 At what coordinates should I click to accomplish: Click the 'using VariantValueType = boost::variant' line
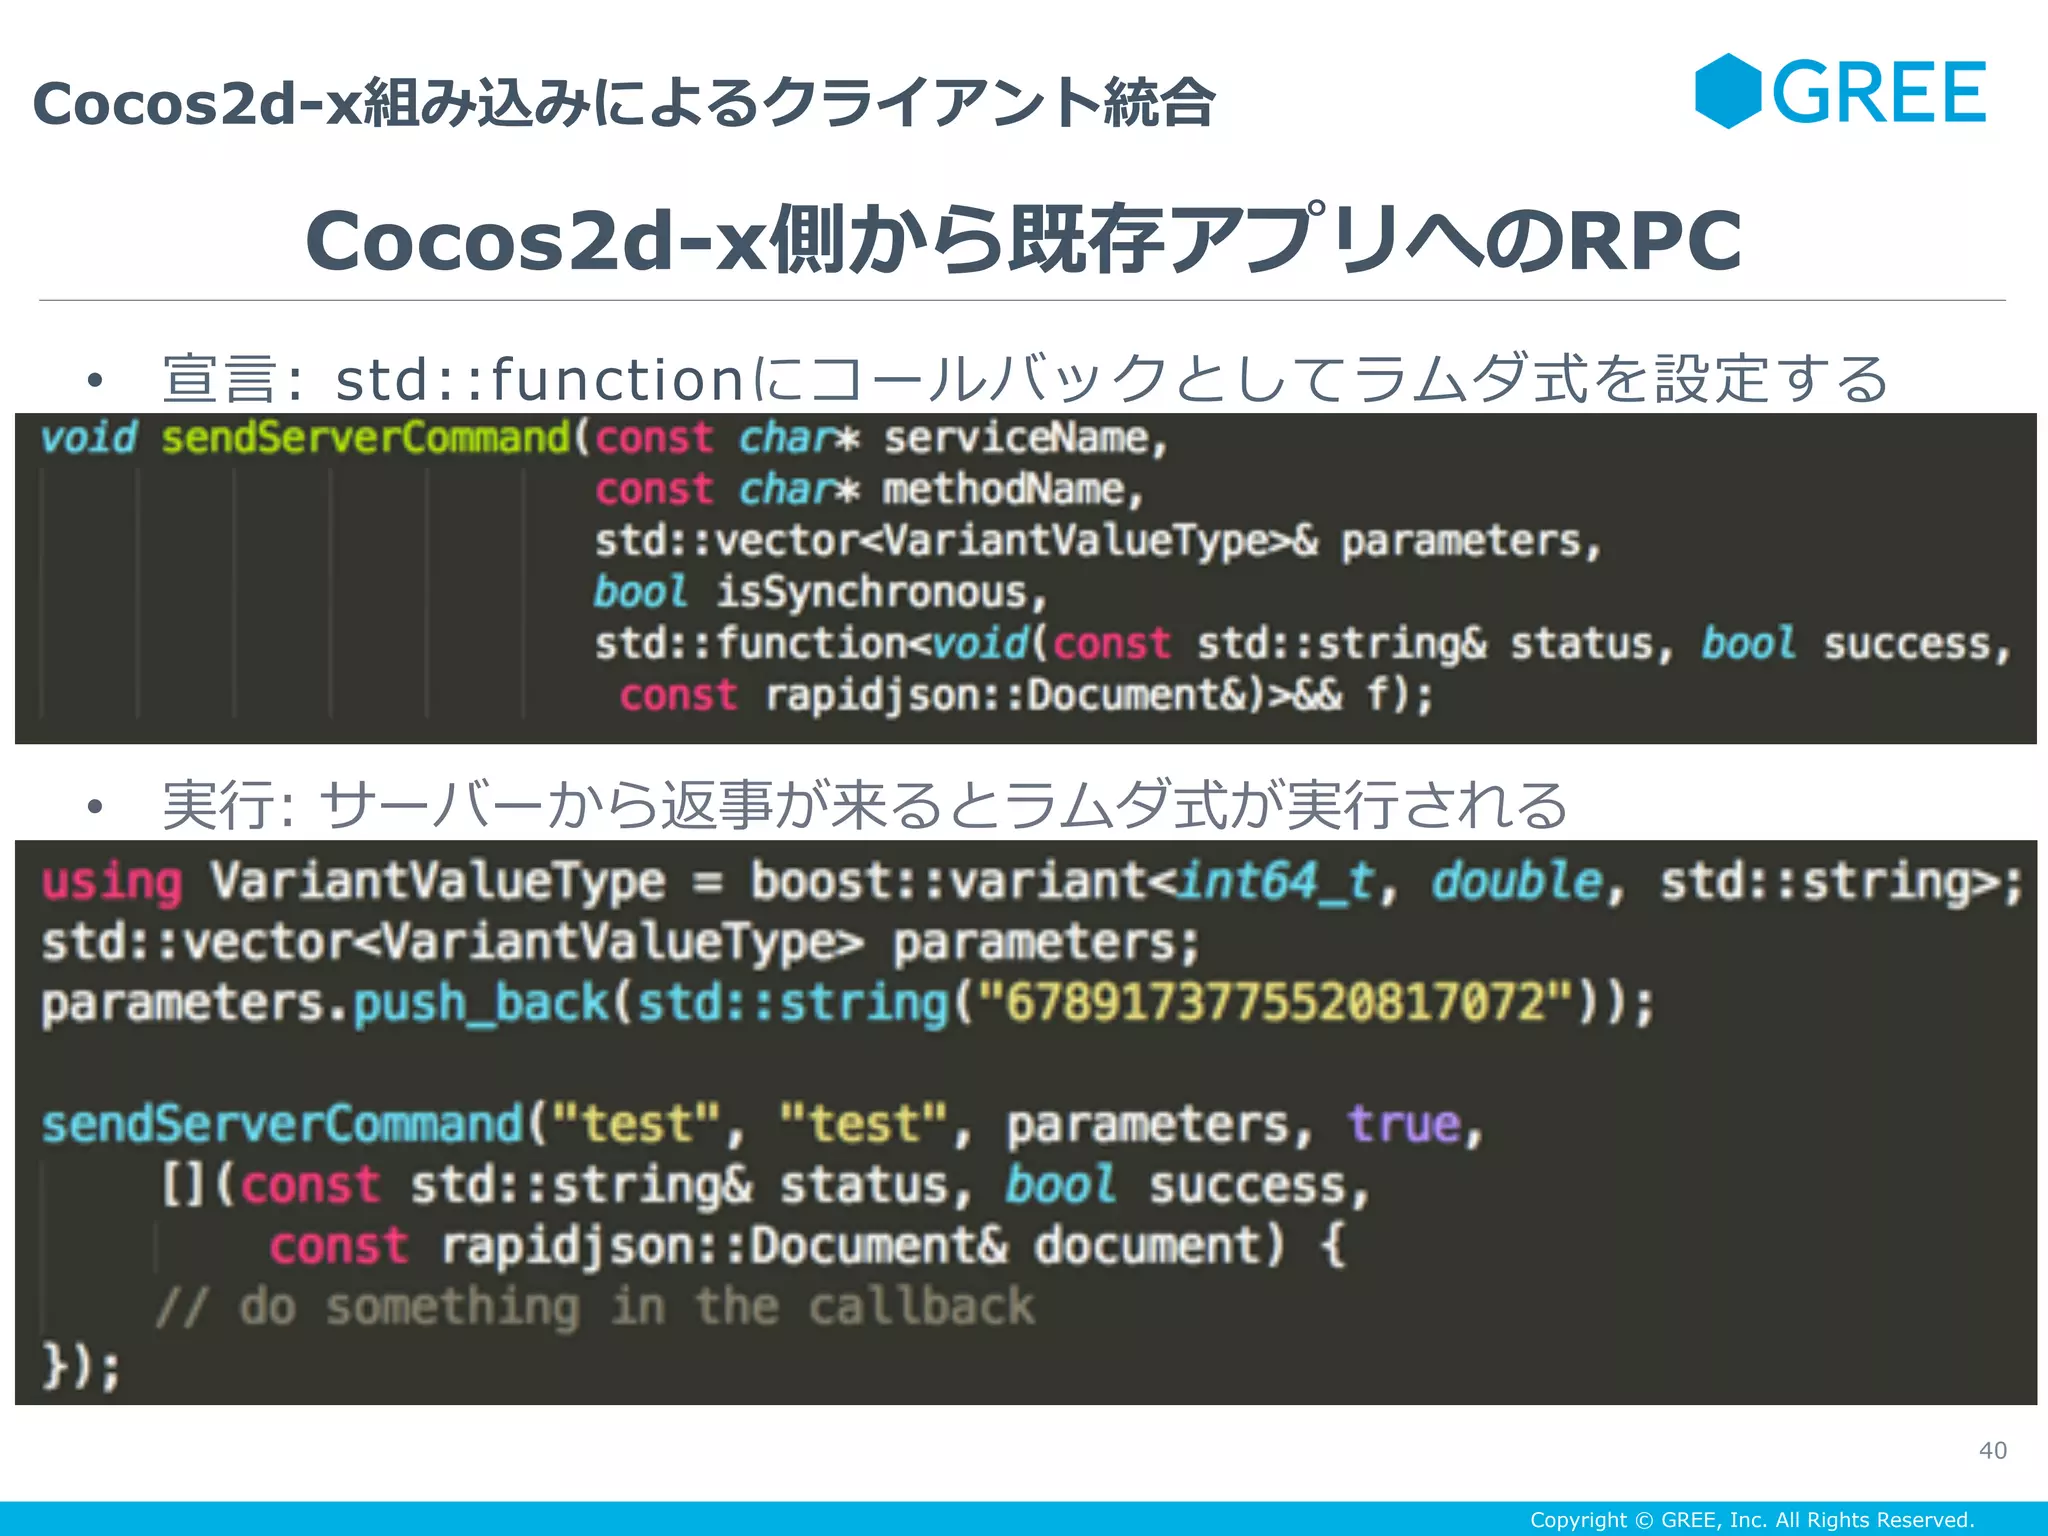click(x=1032, y=883)
